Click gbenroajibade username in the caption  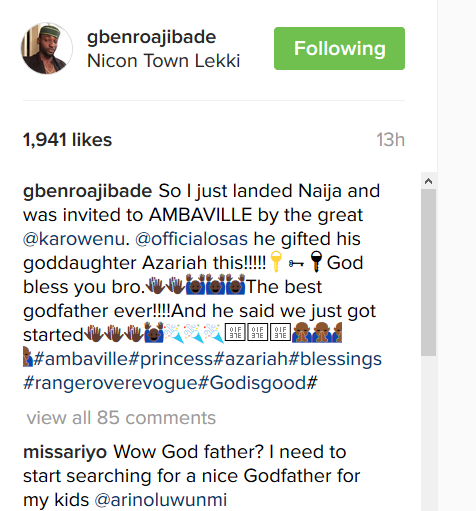[x=87, y=191]
